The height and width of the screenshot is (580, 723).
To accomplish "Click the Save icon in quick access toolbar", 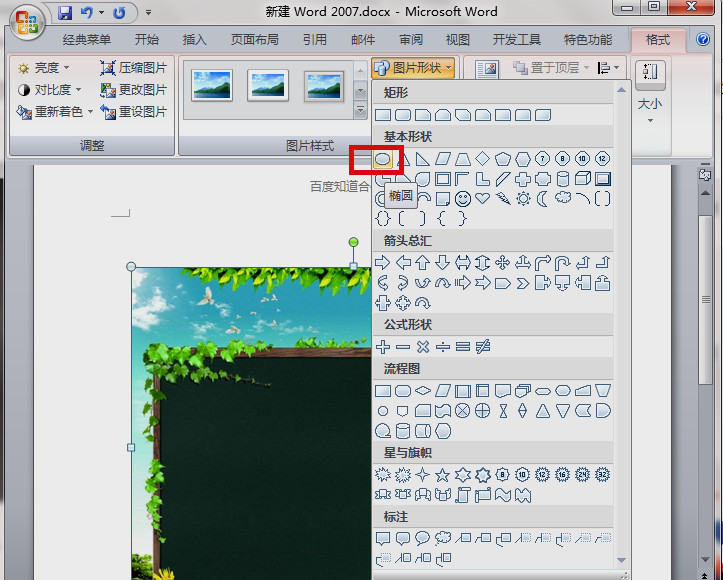I will tap(65, 12).
